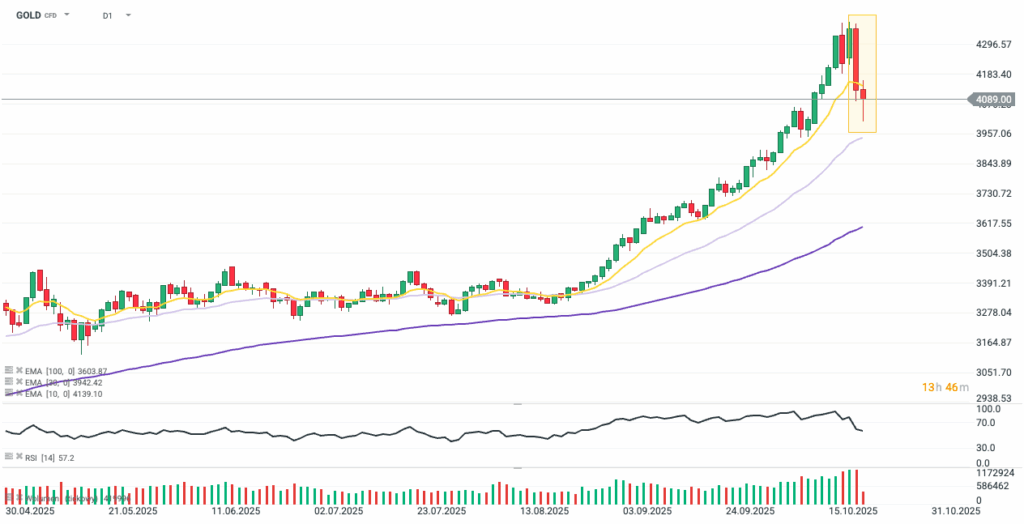This screenshot has height=524, width=1024.
Task: Remove the EMA 30 indicator
Action: click(19, 382)
